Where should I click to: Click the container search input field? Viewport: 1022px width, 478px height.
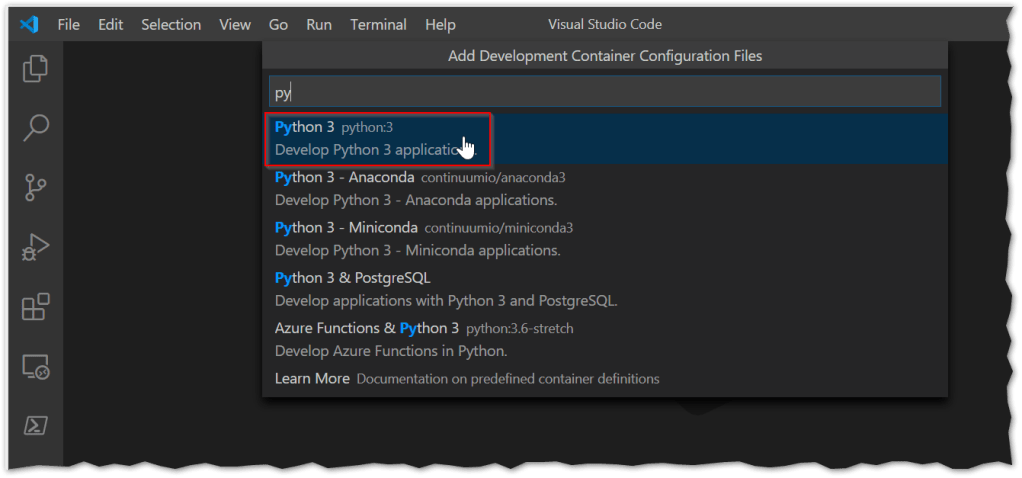tap(604, 93)
